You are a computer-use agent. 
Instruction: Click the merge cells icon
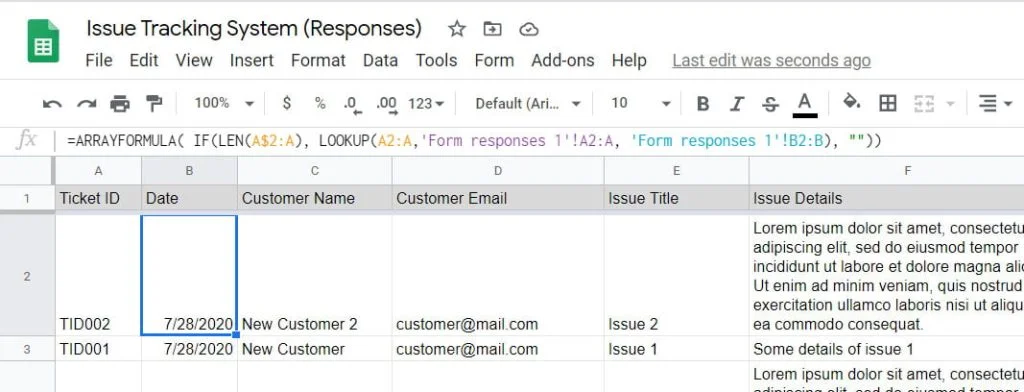[923, 103]
